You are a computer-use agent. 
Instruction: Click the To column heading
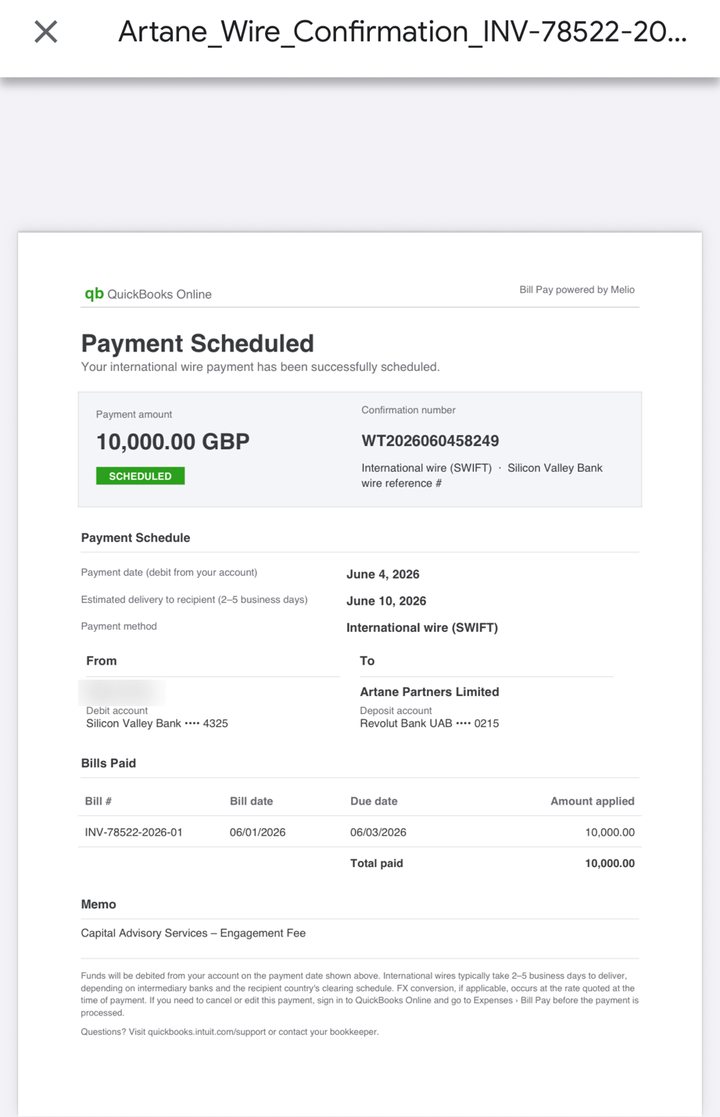pyautogui.click(x=367, y=661)
